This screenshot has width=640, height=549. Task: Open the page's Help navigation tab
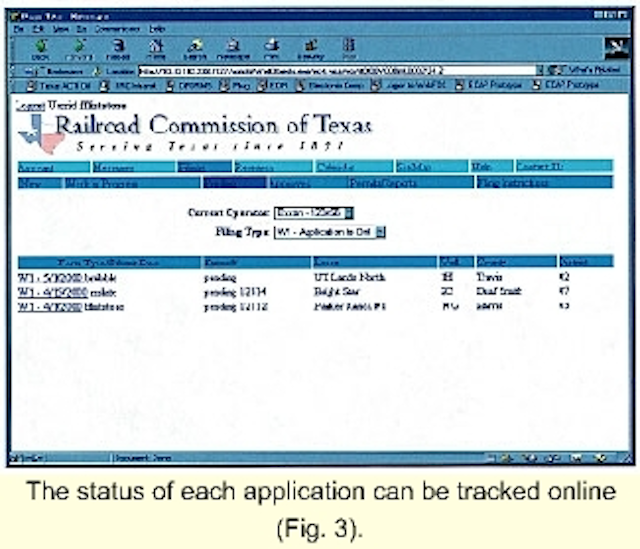(492, 167)
